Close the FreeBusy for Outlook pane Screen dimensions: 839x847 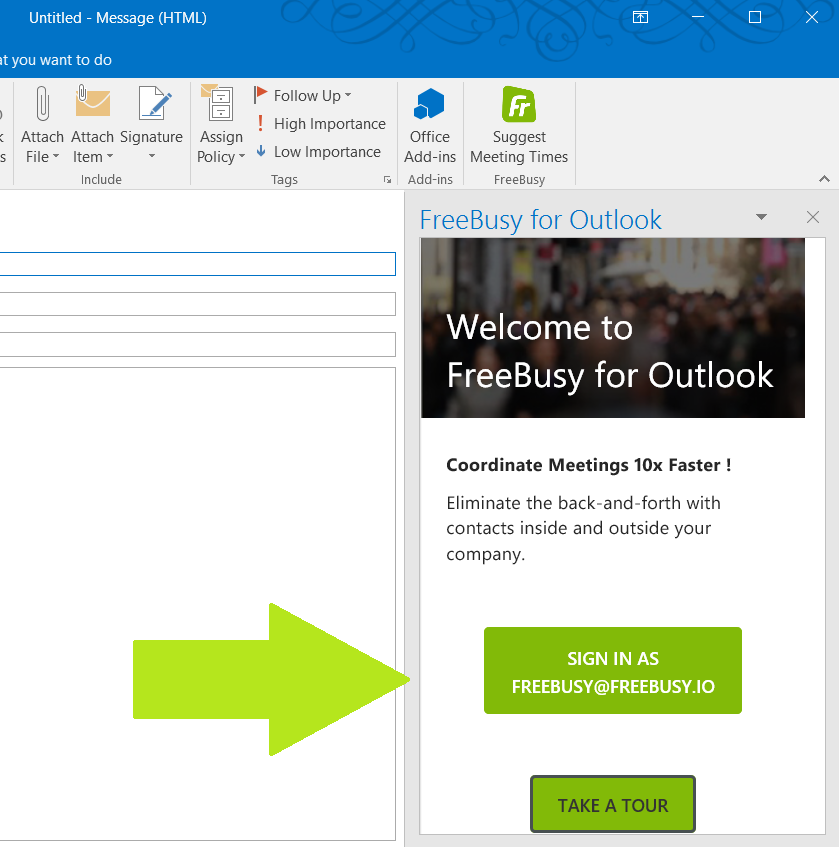(813, 217)
